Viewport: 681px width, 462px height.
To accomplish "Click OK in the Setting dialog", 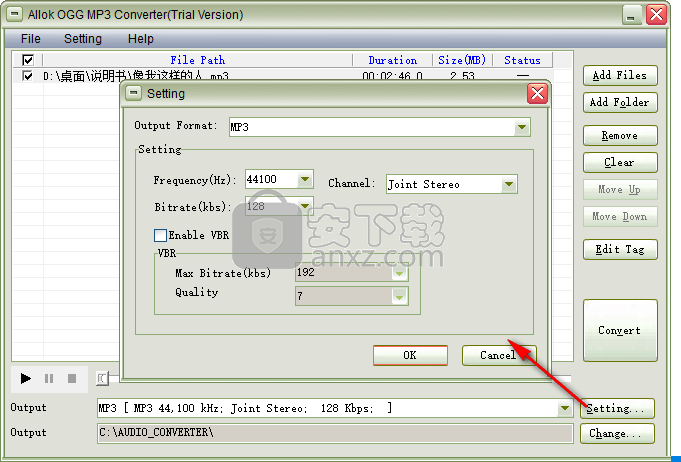I will point(410,355).
